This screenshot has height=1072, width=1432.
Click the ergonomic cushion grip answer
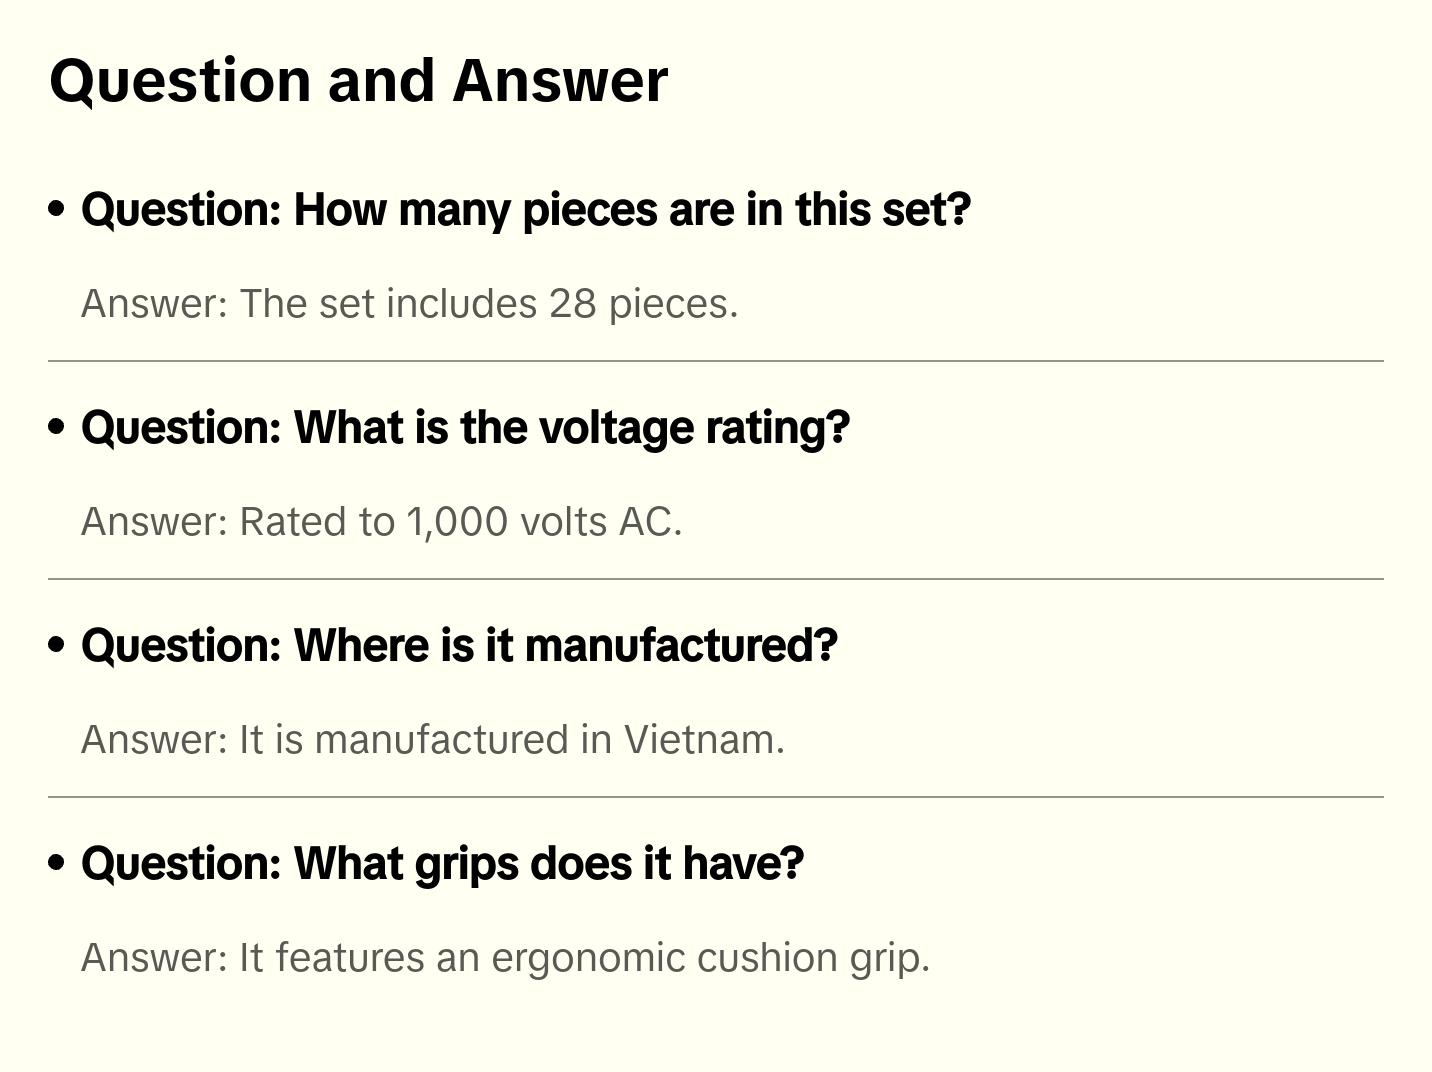tap(505, 958)
